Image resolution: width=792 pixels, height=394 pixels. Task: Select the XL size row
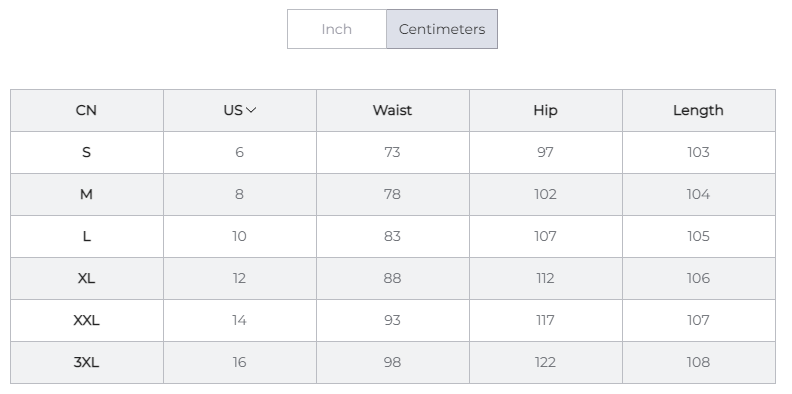click(x=393, y=278)
